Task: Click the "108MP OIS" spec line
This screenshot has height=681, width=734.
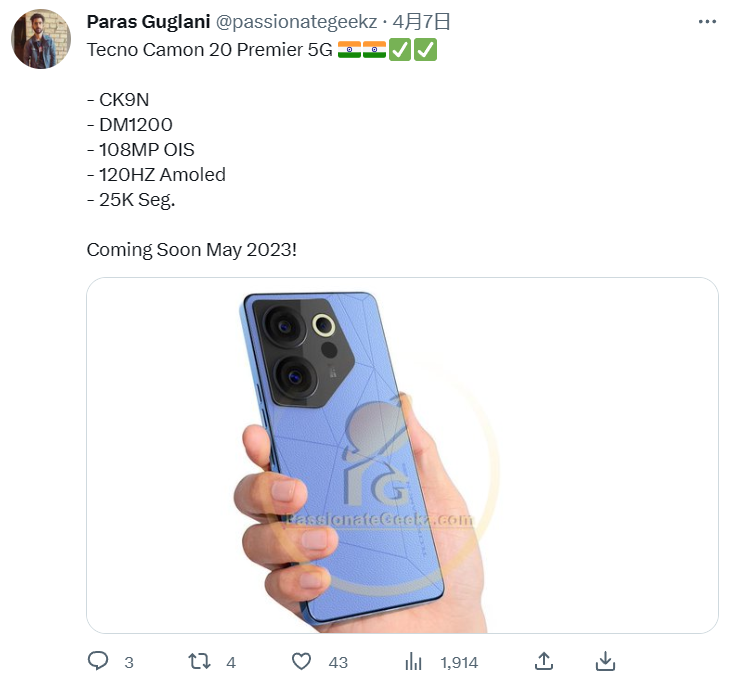Action: (x=146, y=149)
